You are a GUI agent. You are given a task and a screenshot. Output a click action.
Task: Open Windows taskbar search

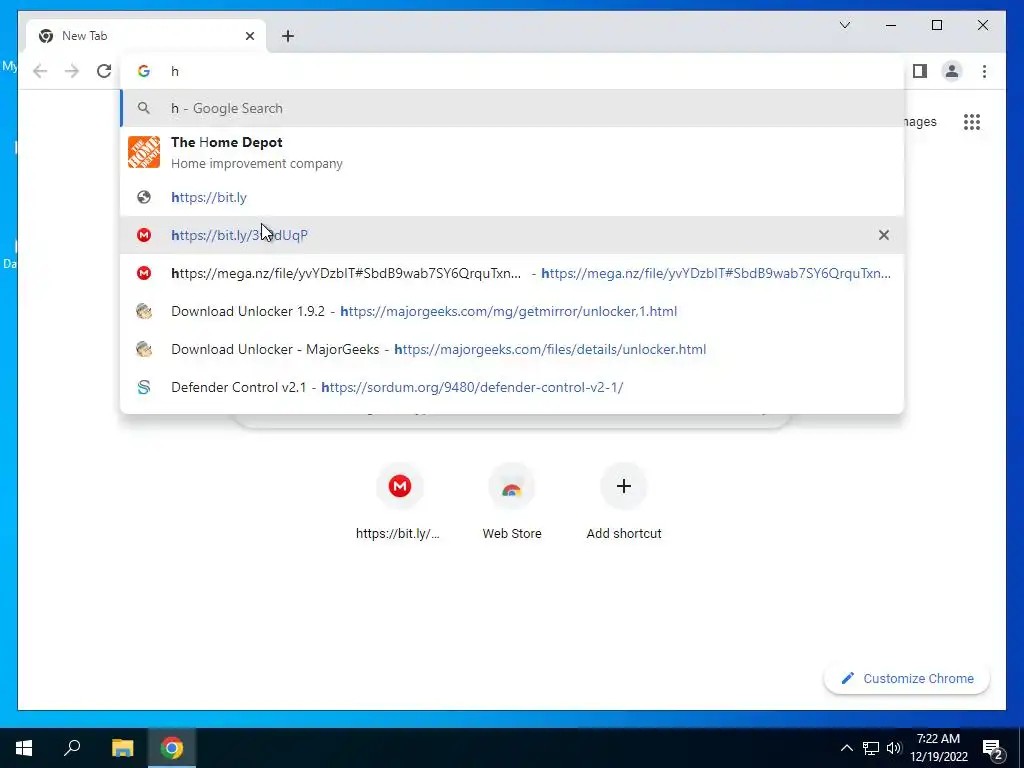(x=72, y=748)
